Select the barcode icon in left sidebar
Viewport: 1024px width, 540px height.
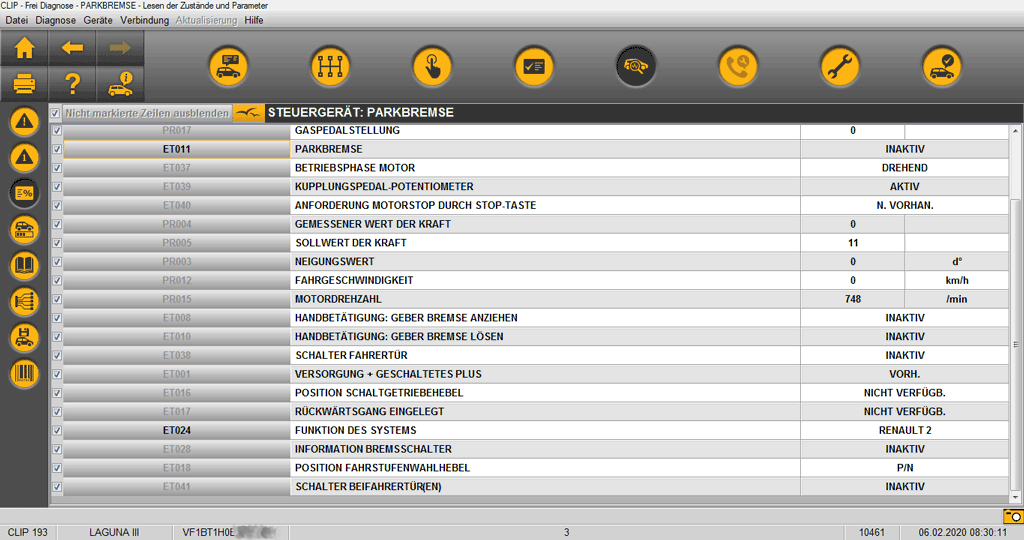click(x=25, y=374)
